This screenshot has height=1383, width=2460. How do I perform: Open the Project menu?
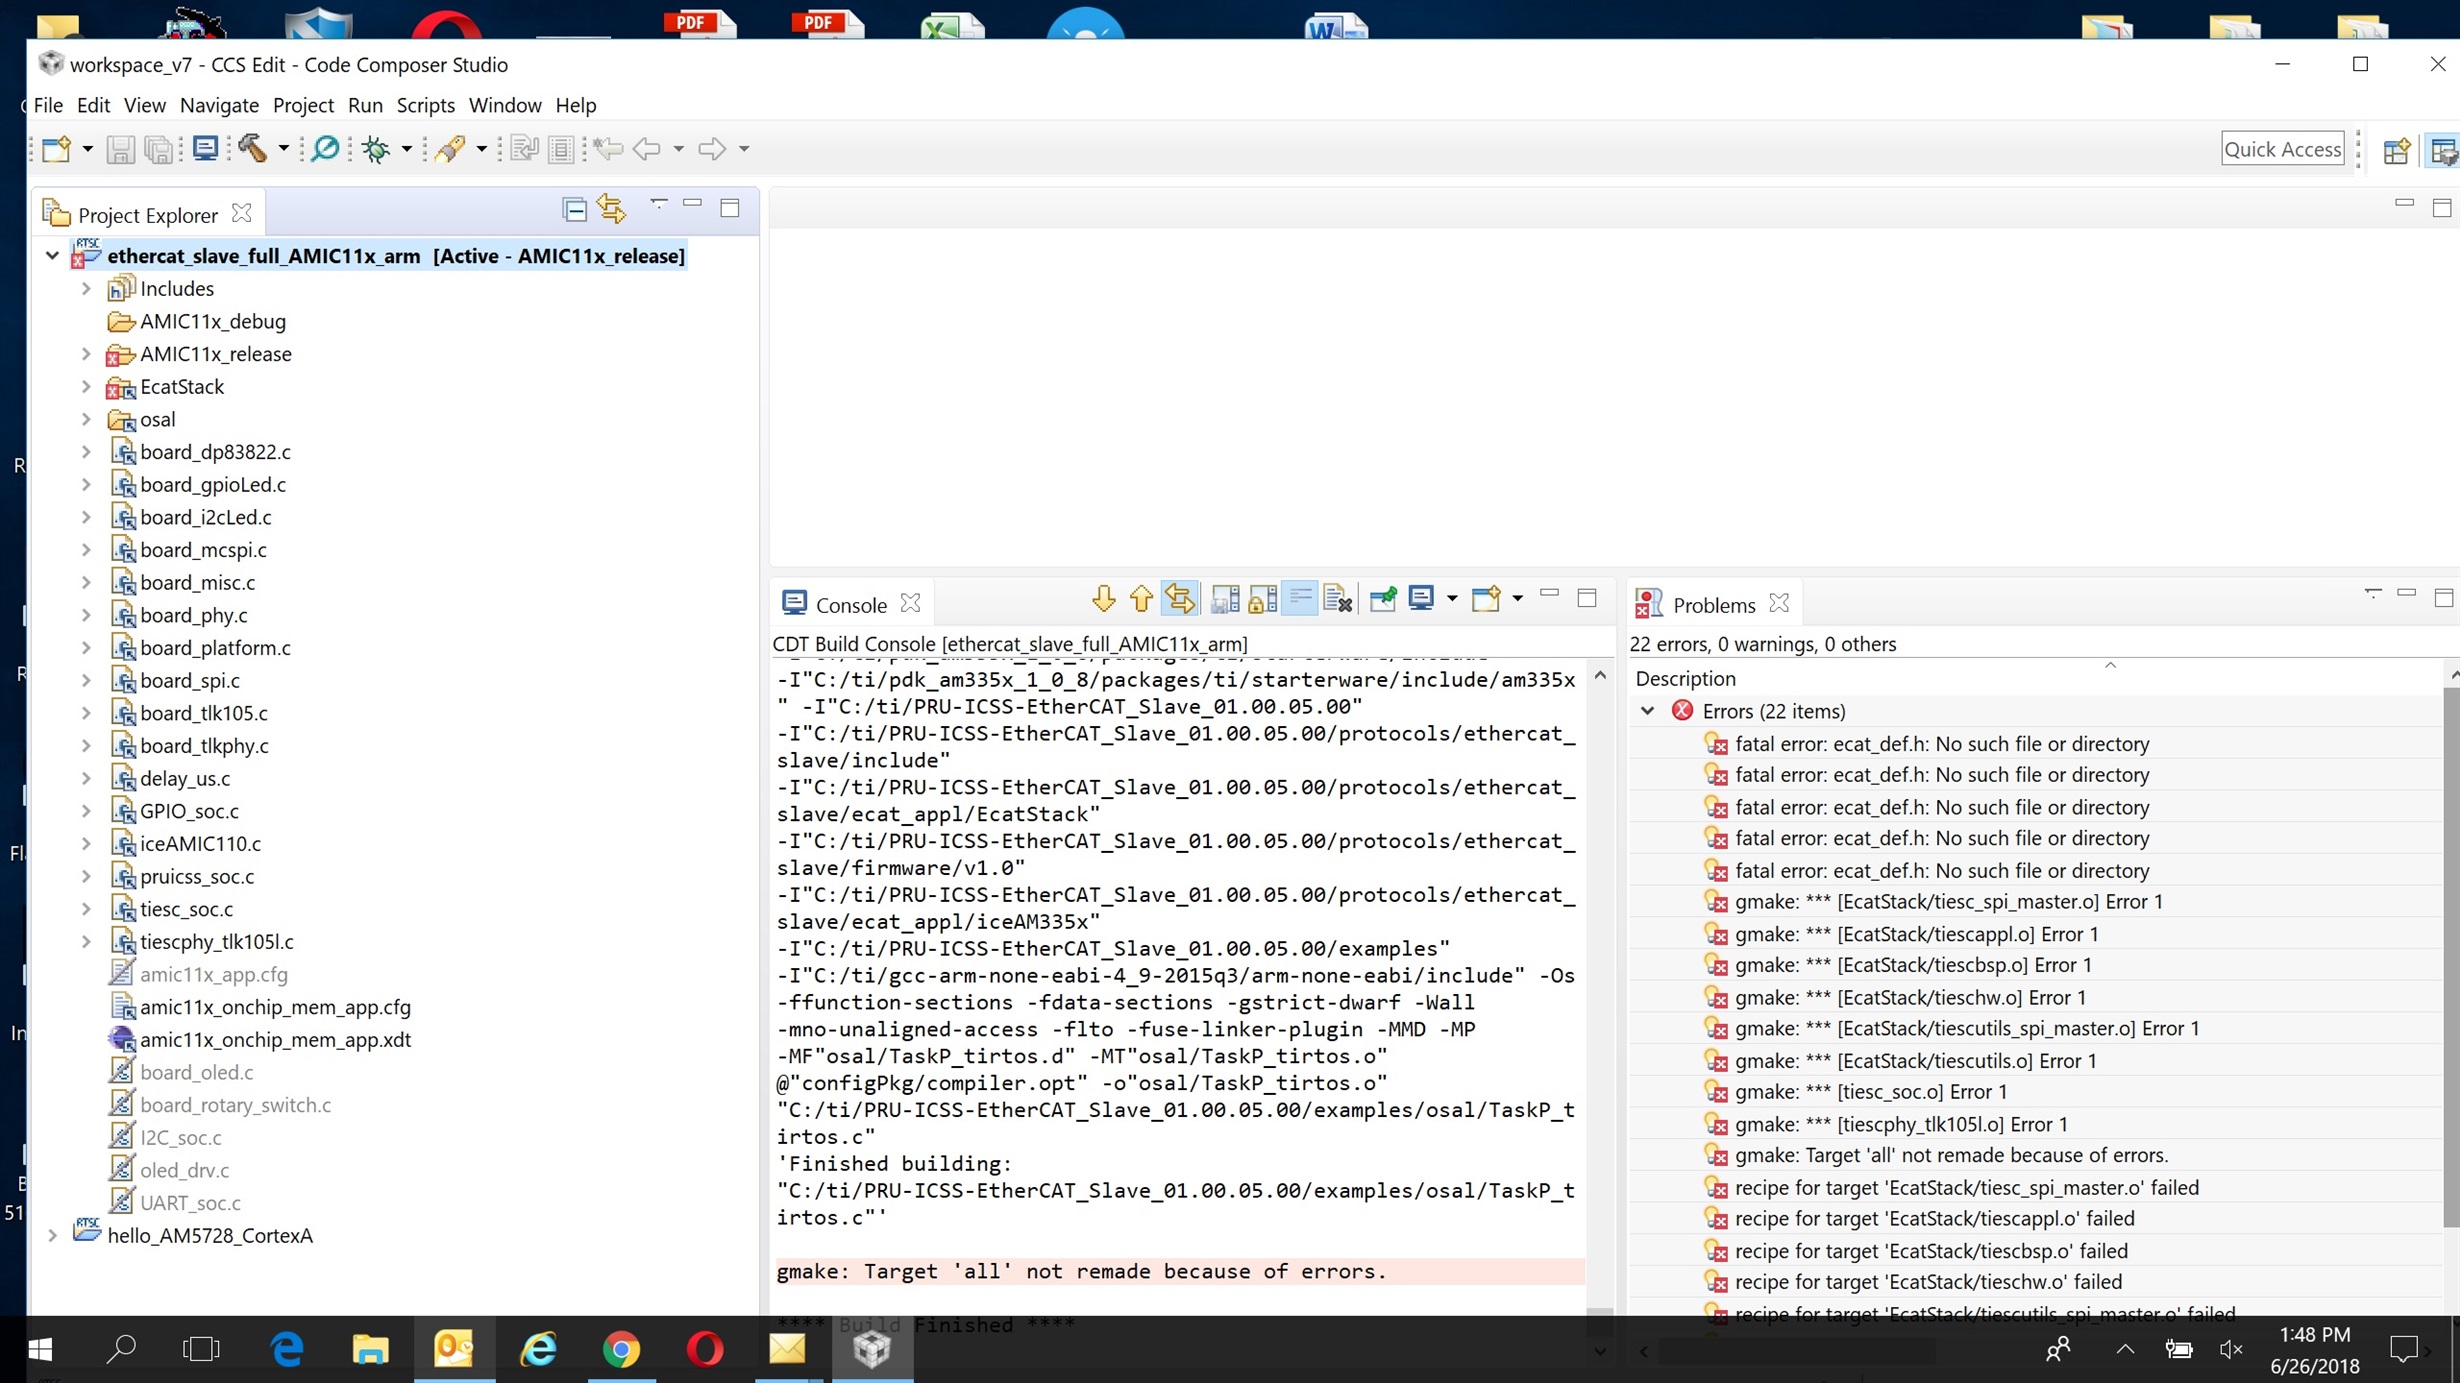303,105
